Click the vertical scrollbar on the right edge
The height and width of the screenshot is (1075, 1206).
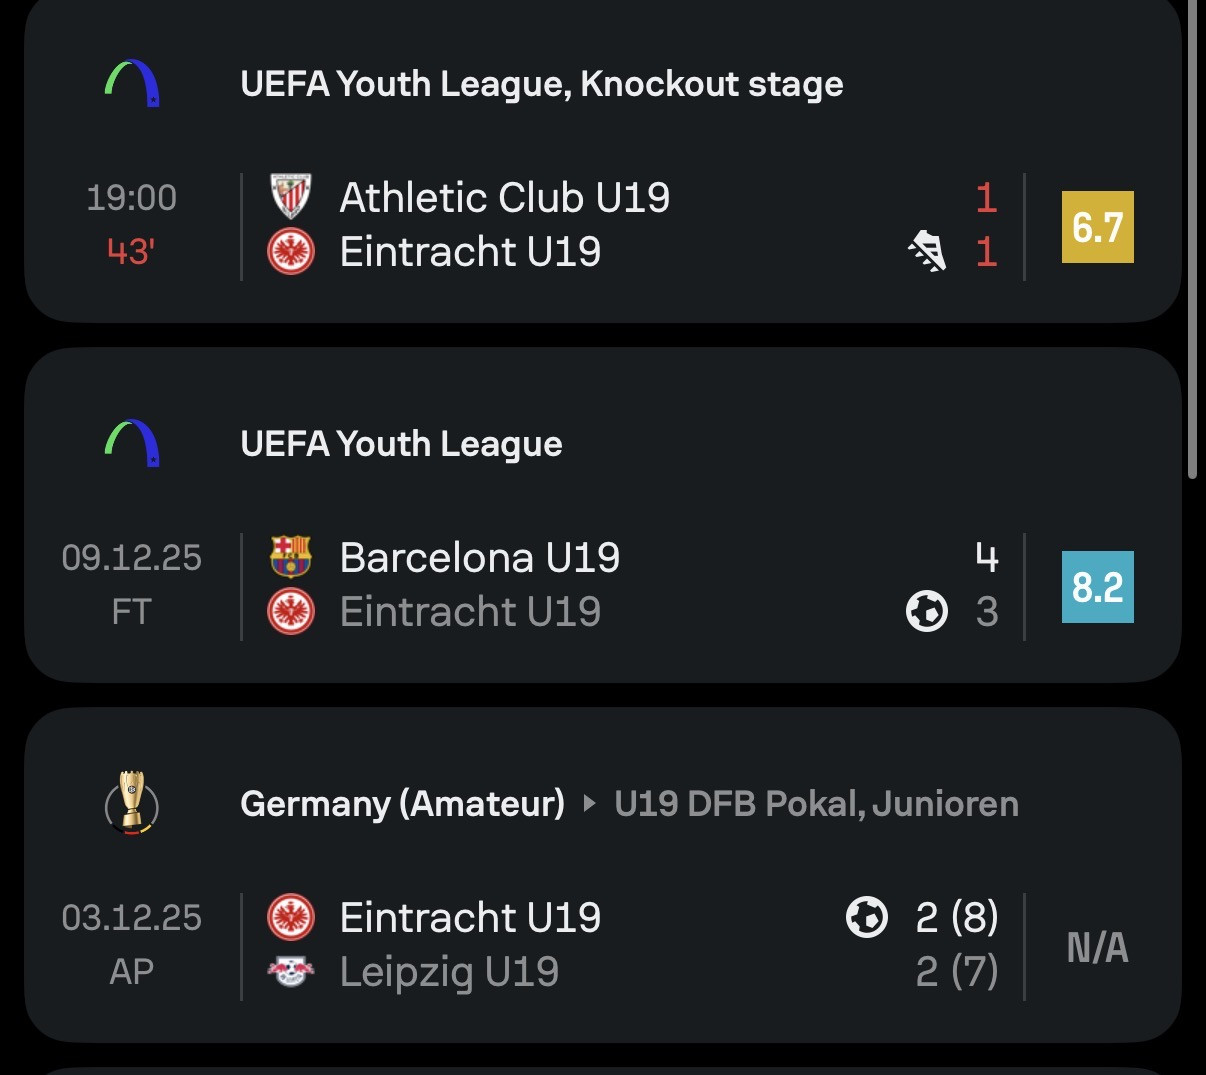(x=1192, y=240)
